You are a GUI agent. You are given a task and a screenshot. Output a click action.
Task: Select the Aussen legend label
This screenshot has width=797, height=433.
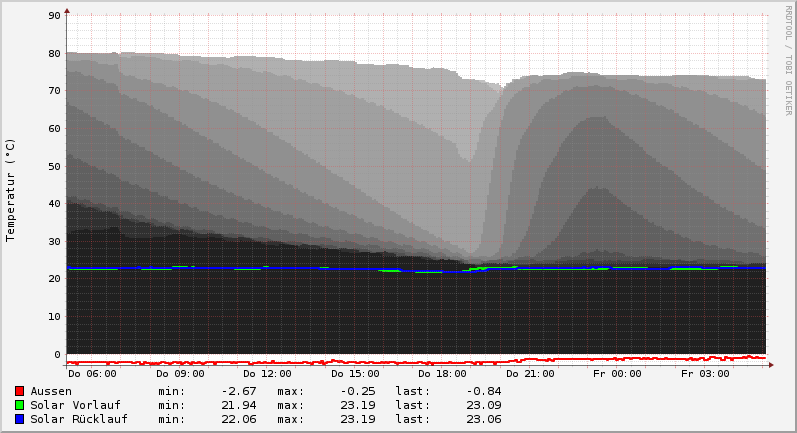click(51, 391)
